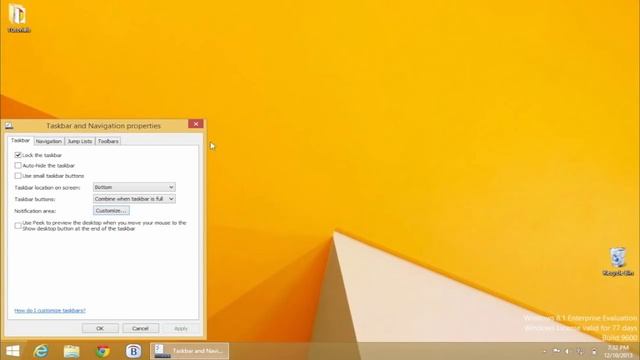Launch Google Chrome from the taskbar
Screen dimensions: 640x360
click(x=103, y=351)
